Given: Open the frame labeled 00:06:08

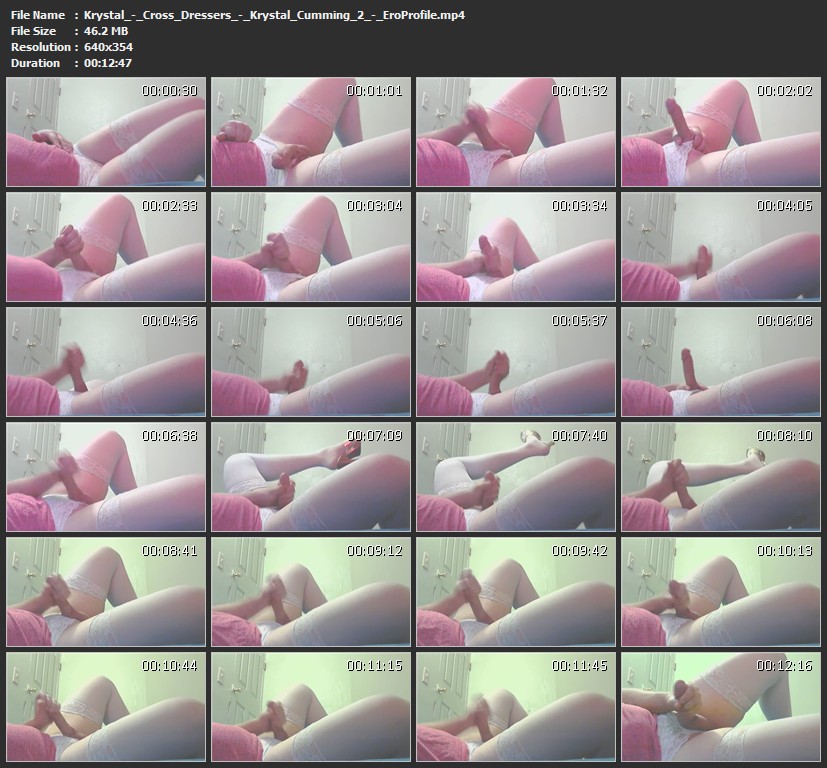Looking at the screenshot, I should coord(719,362).
